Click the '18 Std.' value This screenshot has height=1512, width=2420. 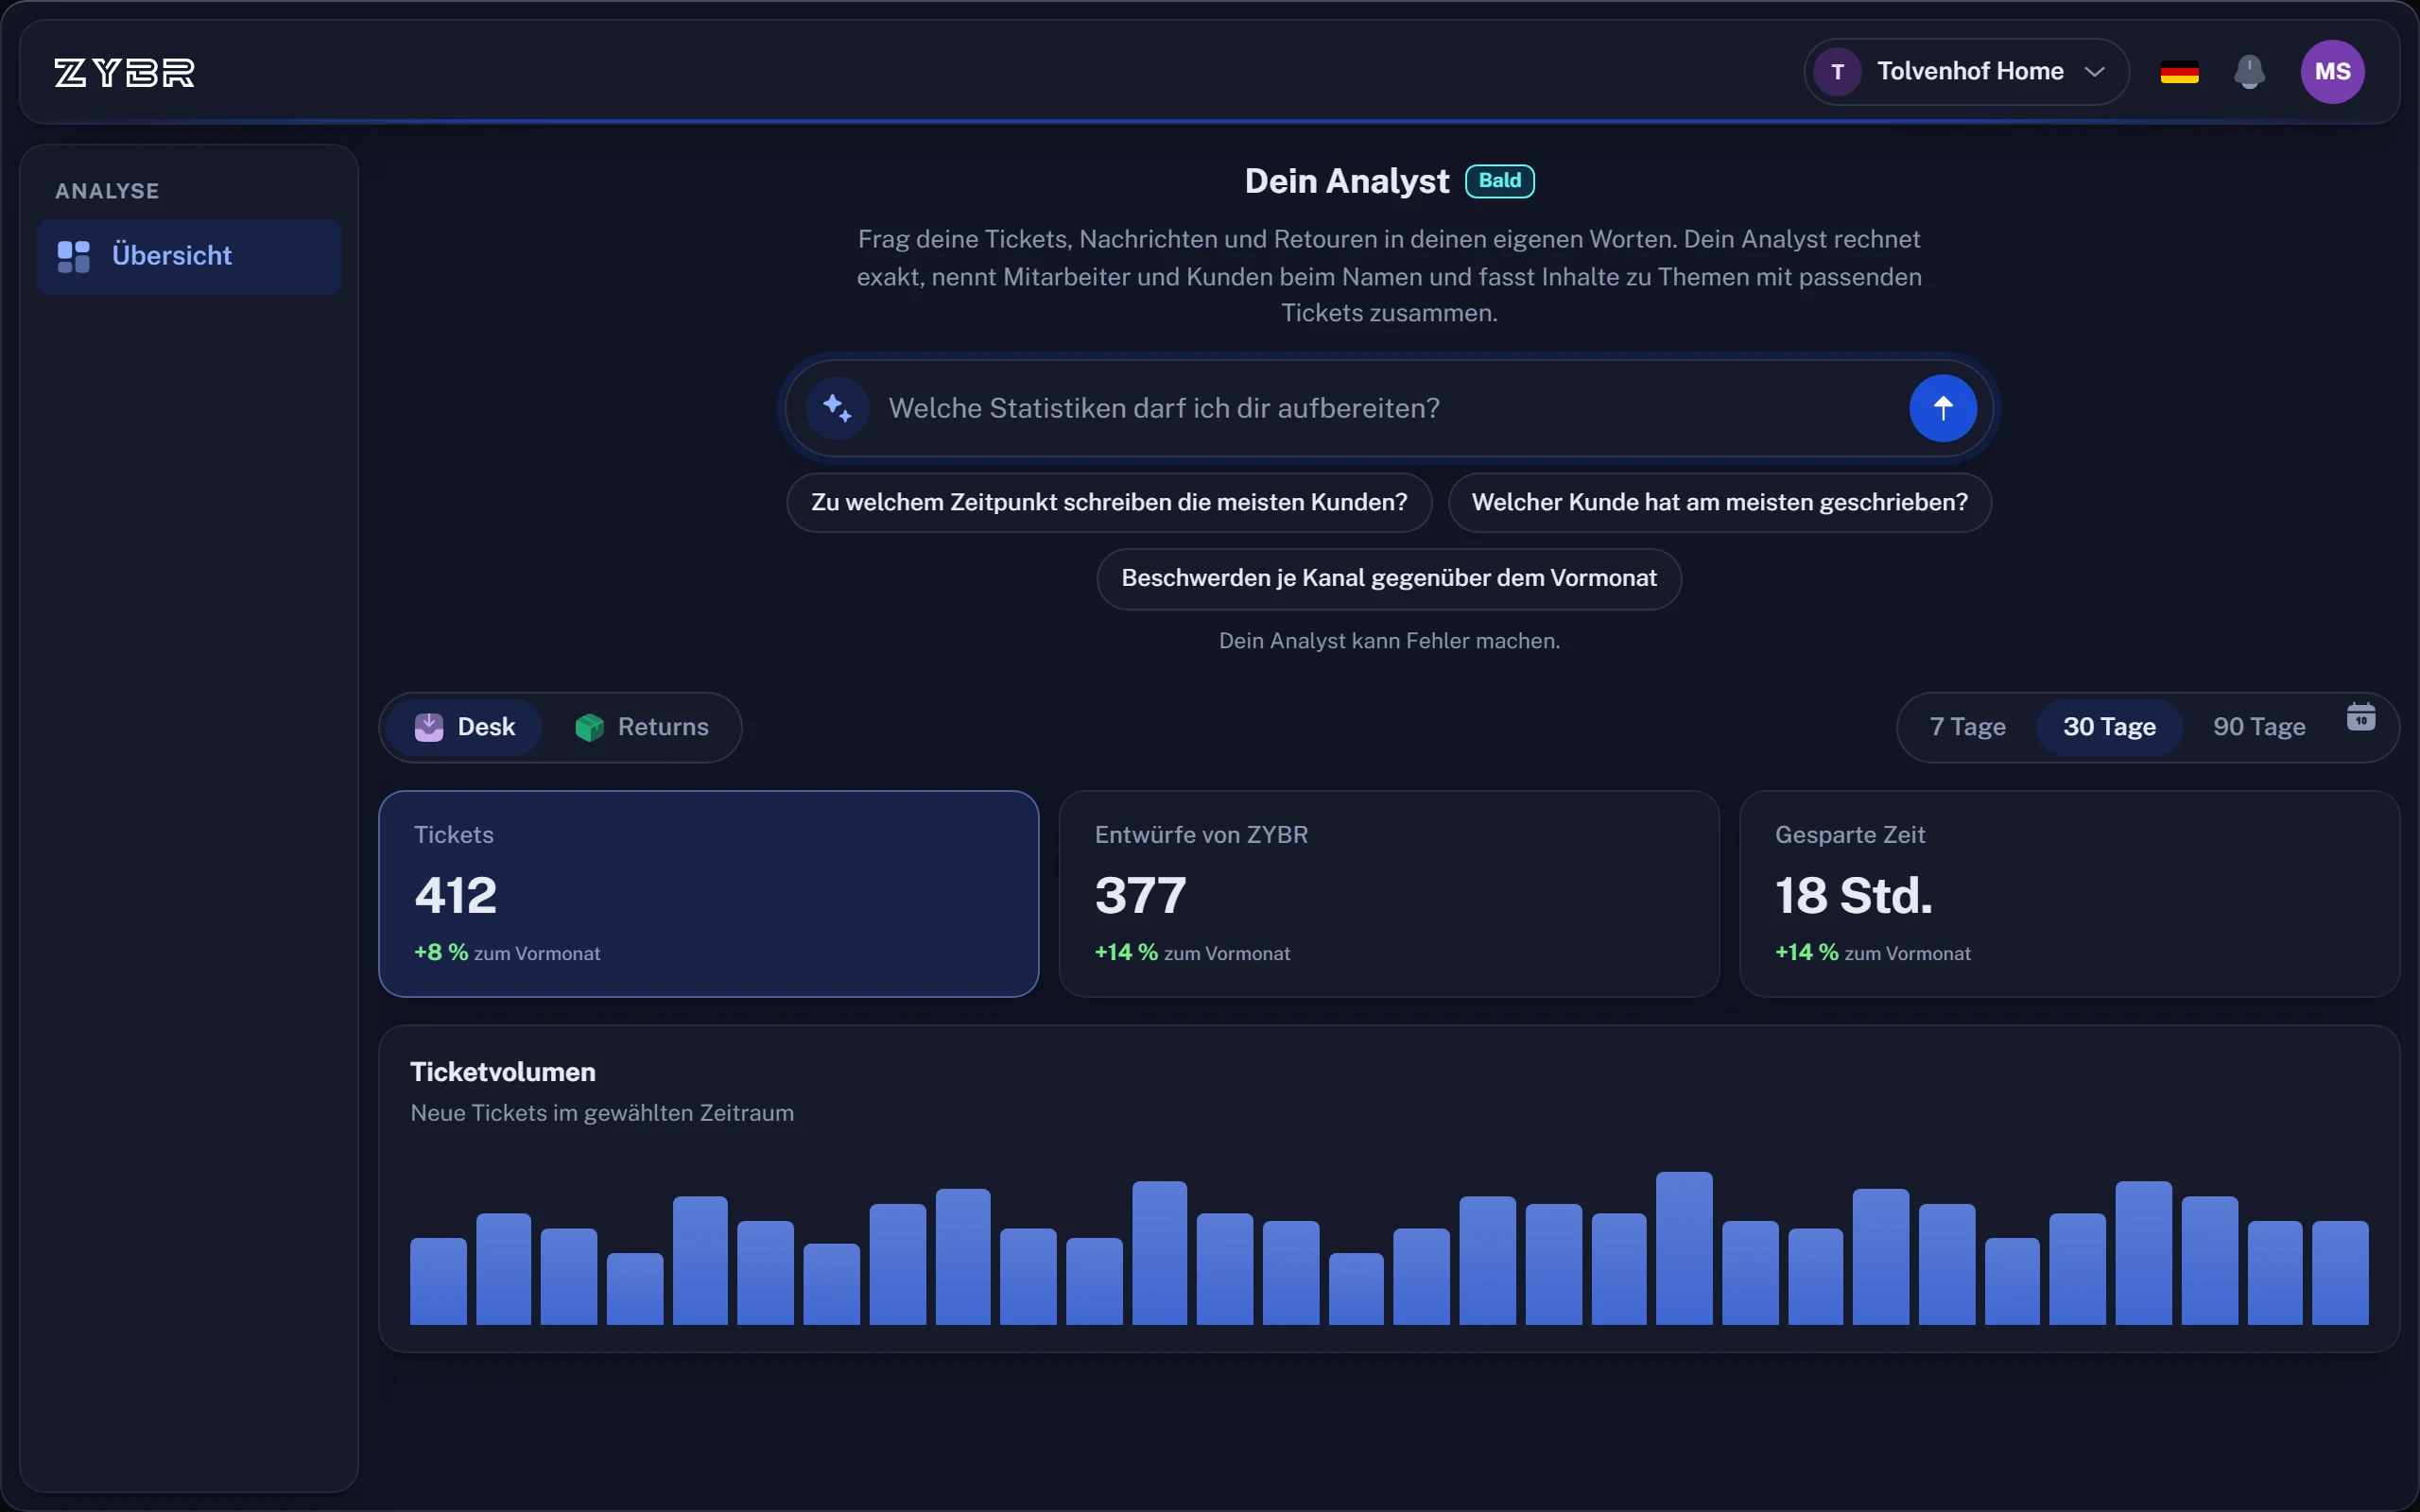pyautogui.click(x=1853, y=895)
